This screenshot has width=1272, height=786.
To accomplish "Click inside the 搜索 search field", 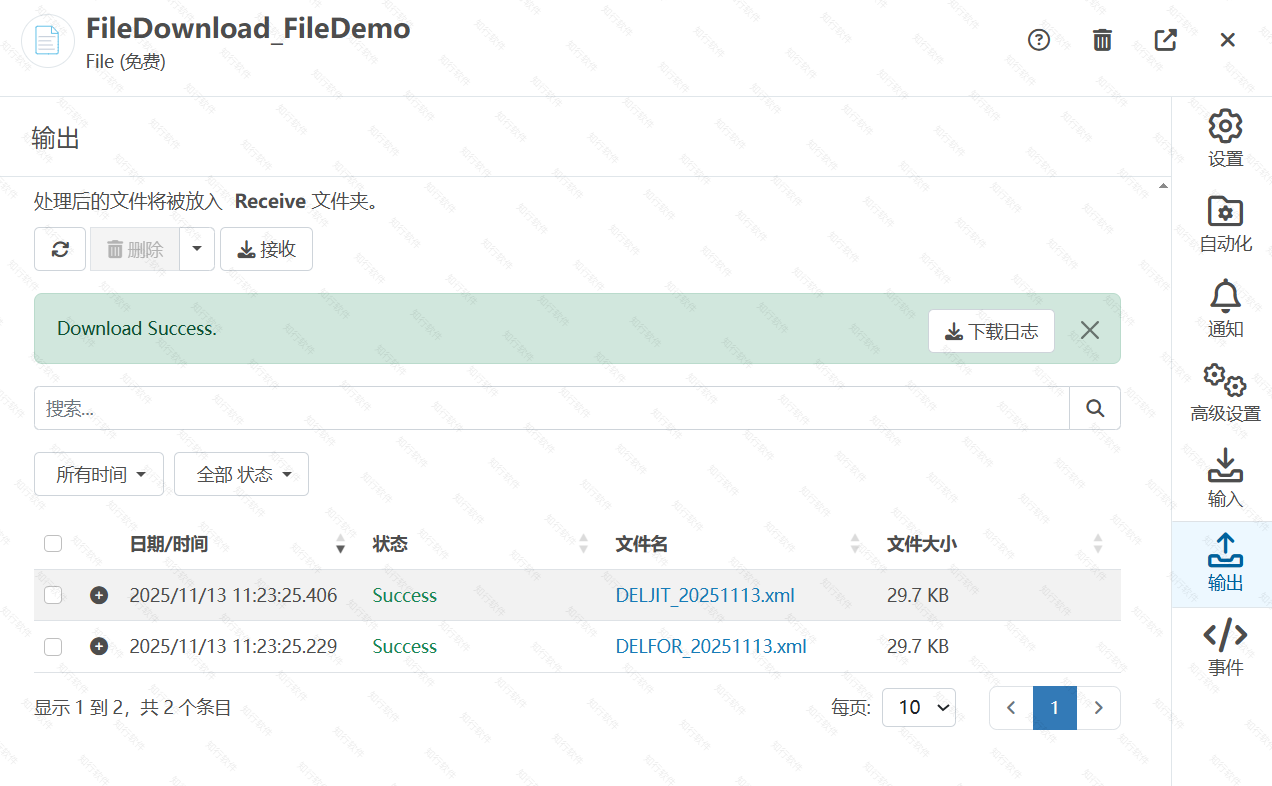I will tap(550, 408).
